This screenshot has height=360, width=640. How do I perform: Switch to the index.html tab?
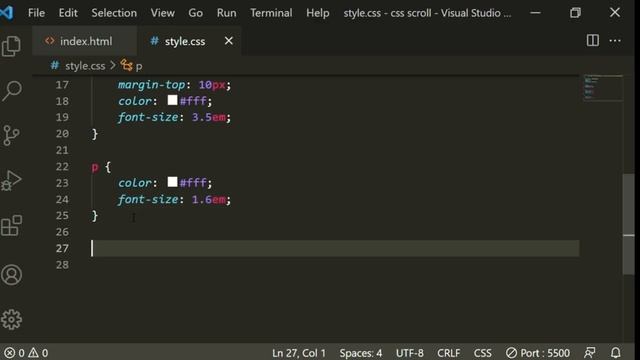pyautogui.click(x=84, y=41)
